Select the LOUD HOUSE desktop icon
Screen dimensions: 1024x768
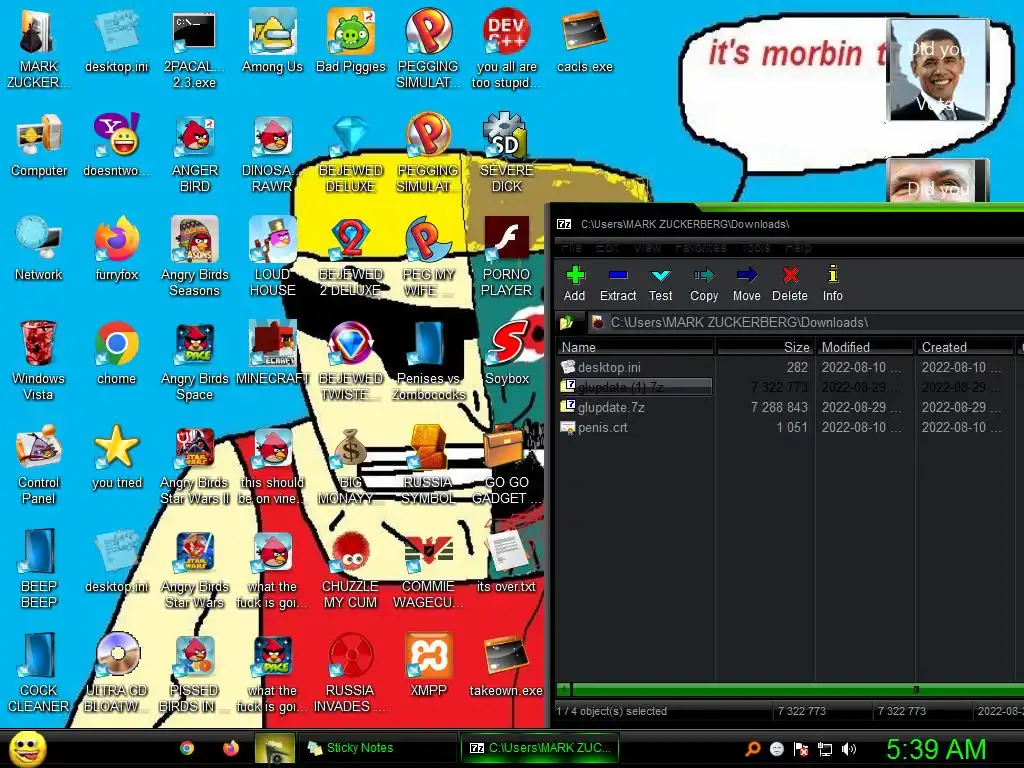272,257
